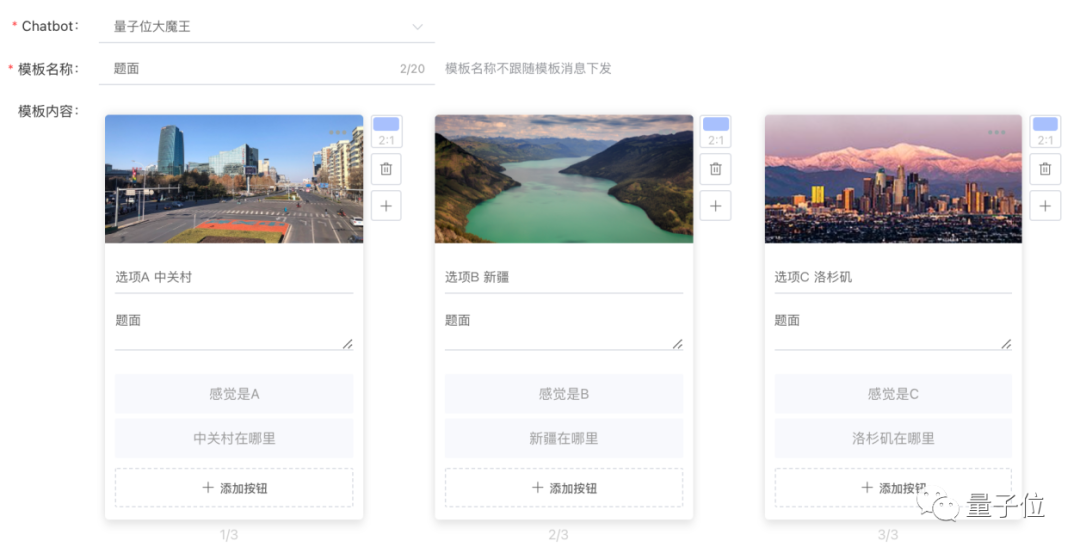Delete the 中关村 card with trash icon
Screen dimensions: 1080x553
pyautogui.click(x=386, y=169)
